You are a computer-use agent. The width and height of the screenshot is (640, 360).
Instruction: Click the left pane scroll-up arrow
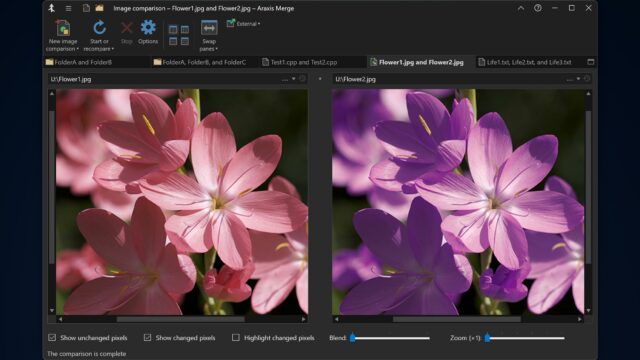point(52,93)
